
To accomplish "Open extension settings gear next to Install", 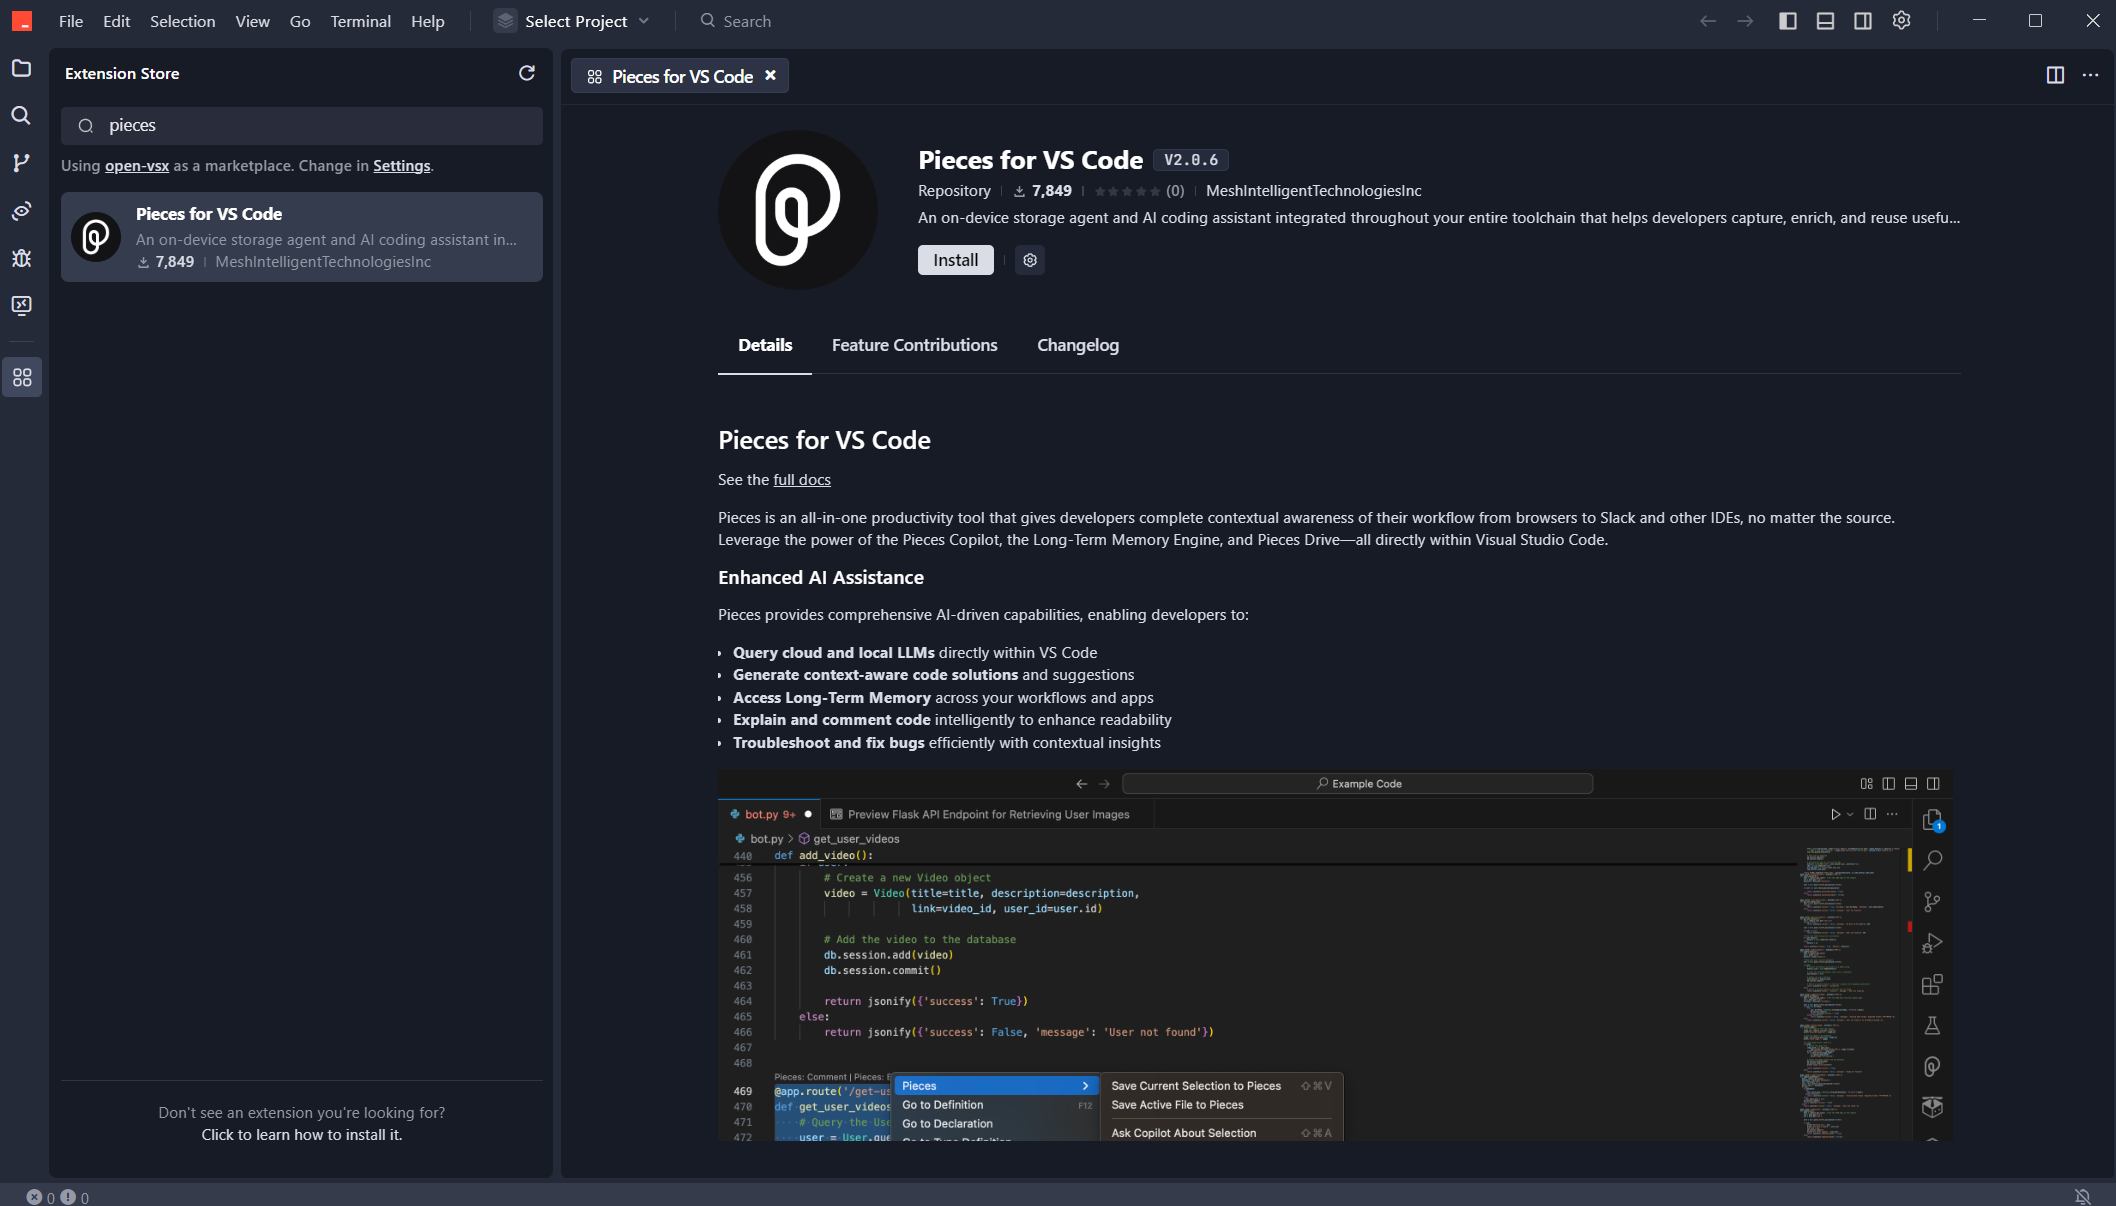I will (x=1030, y=260).
